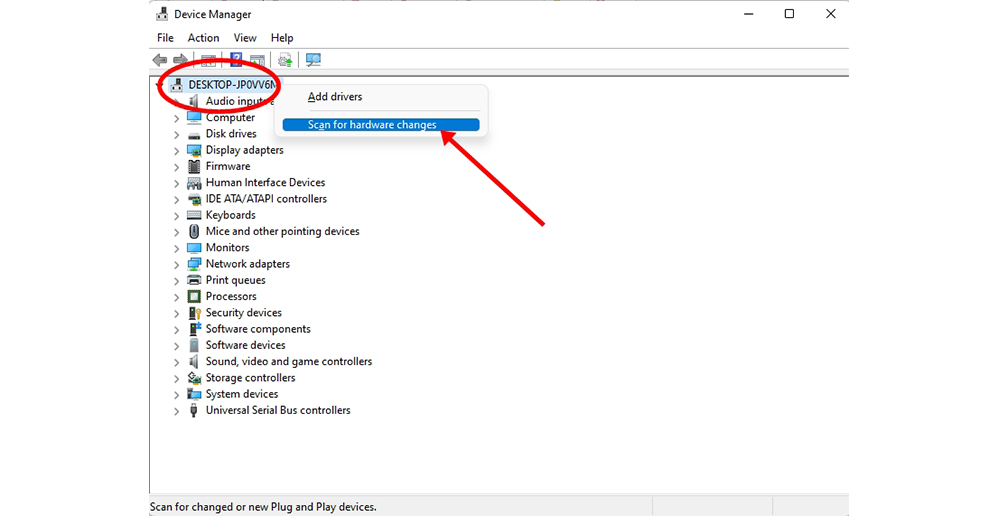The image size is (1000, 517).
Task: Click the Sound, video and game controllers speaker icon
Action: click(x=194, y=361)
